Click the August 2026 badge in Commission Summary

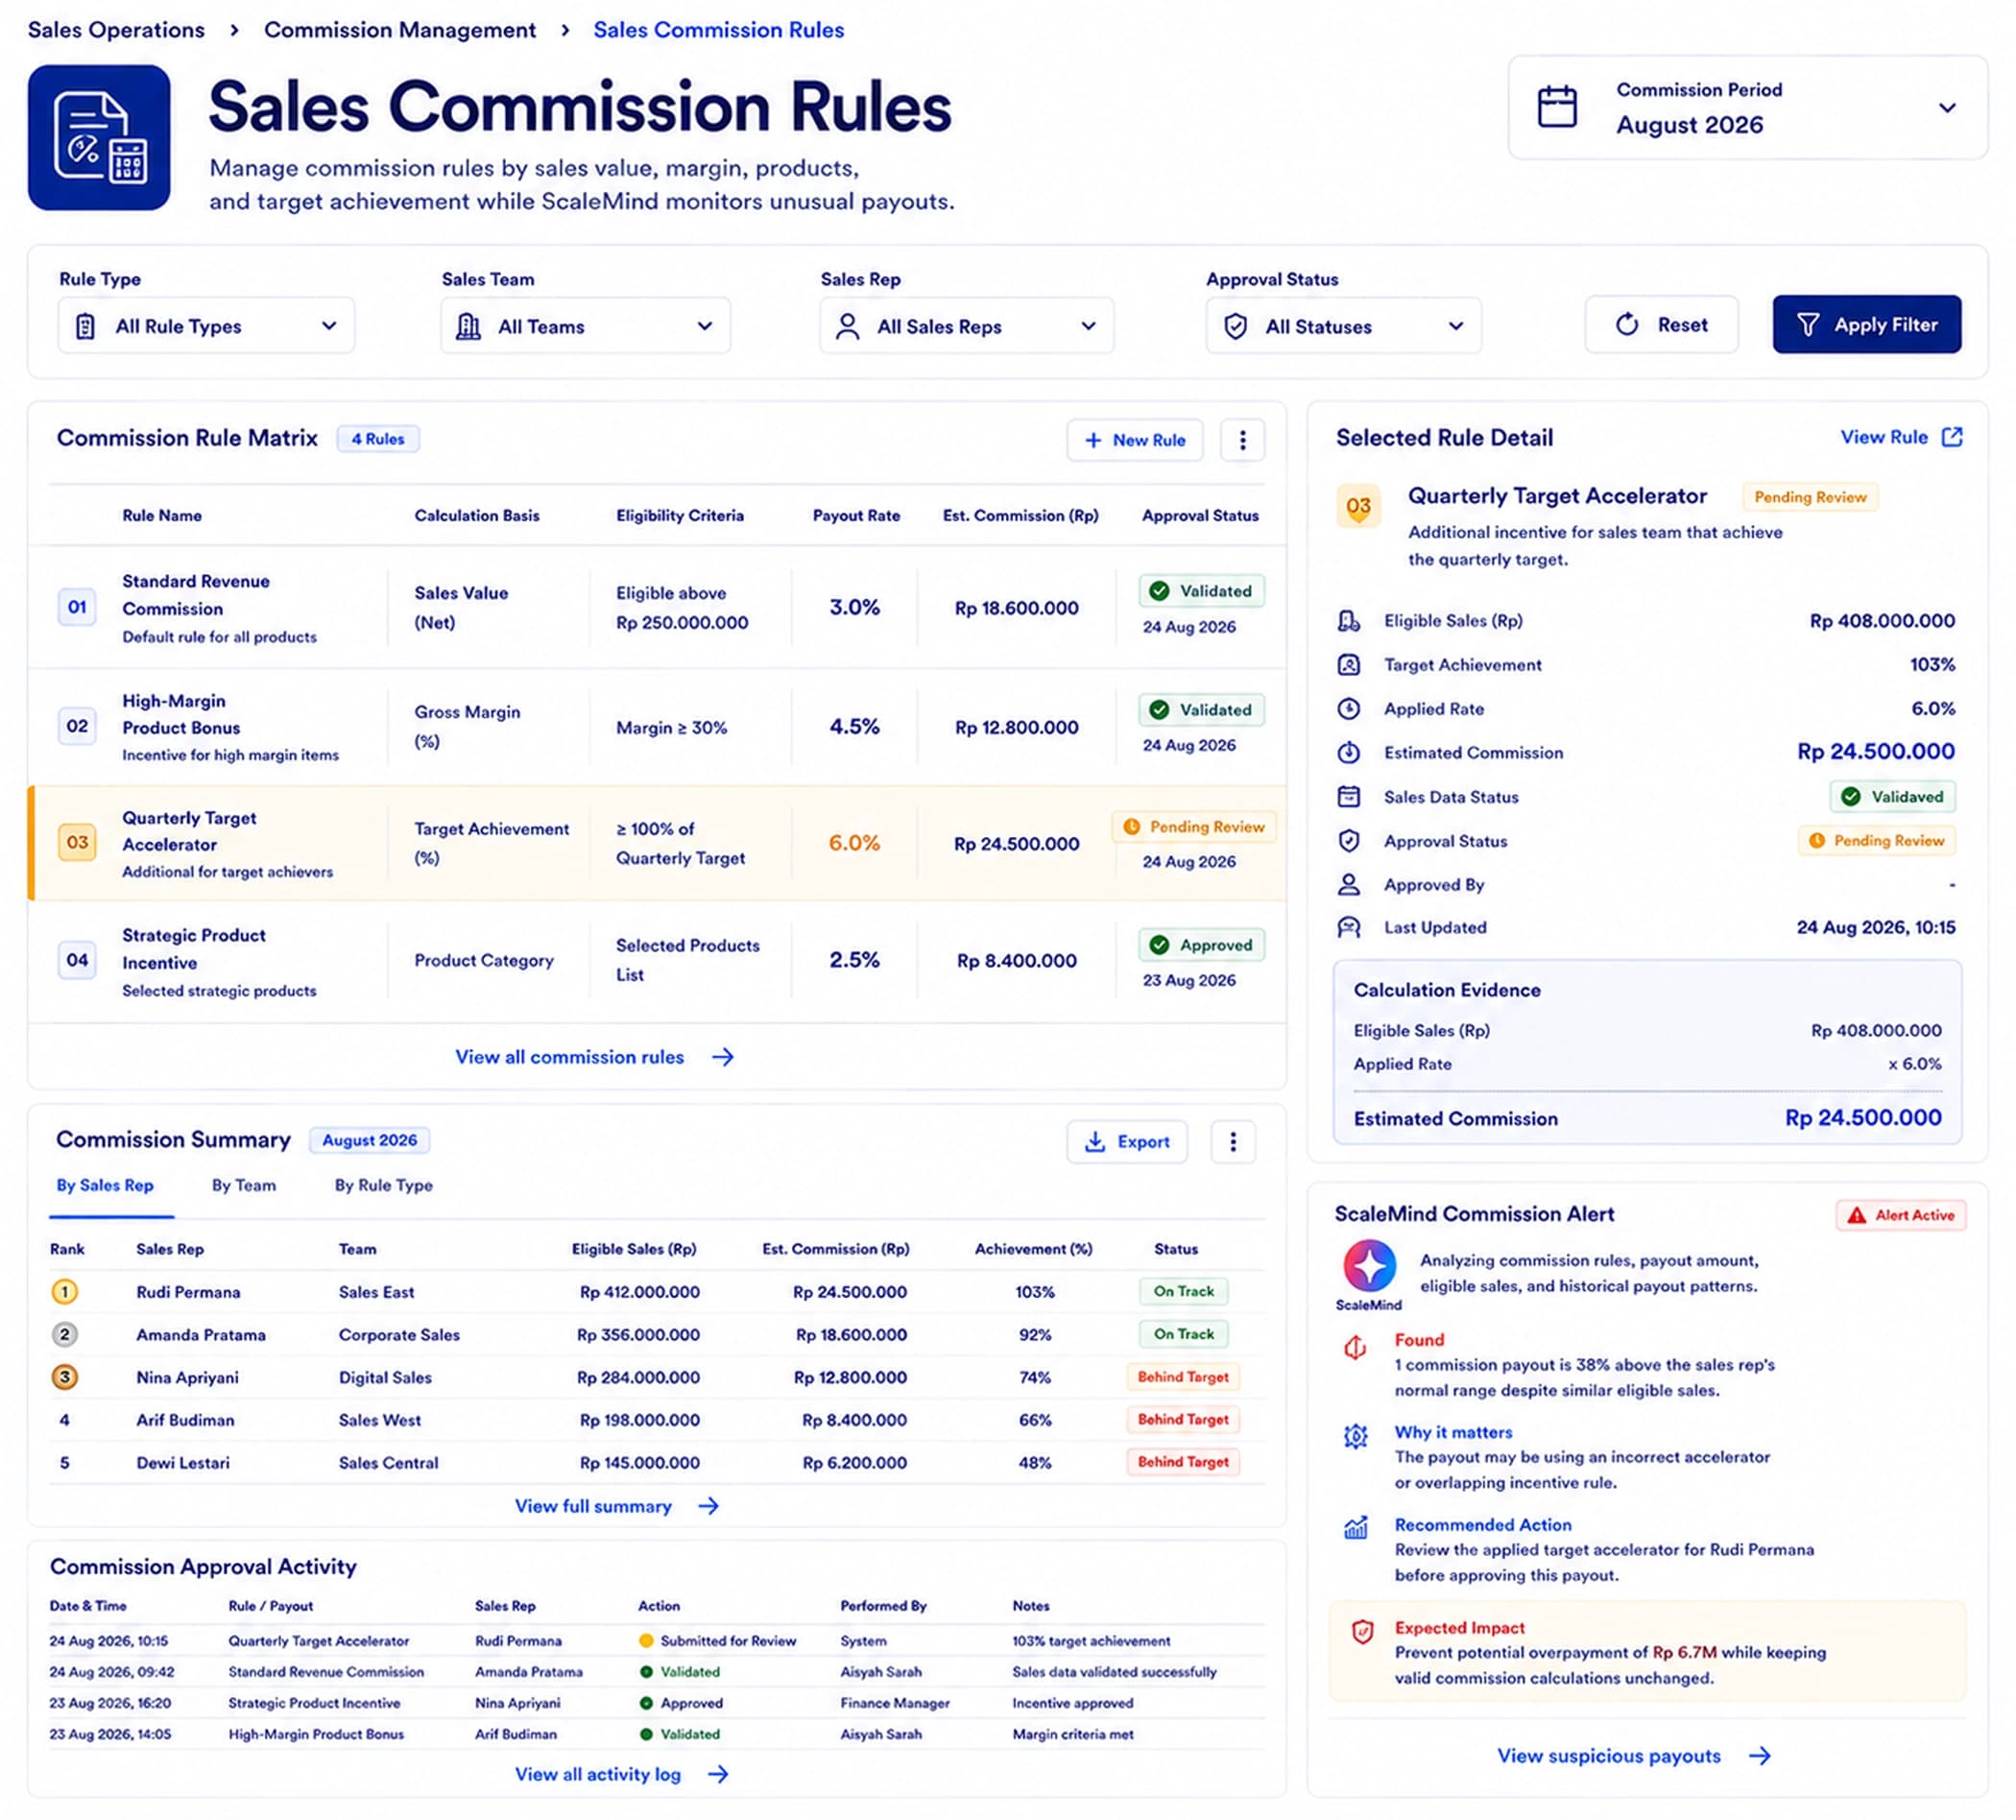370,1140
